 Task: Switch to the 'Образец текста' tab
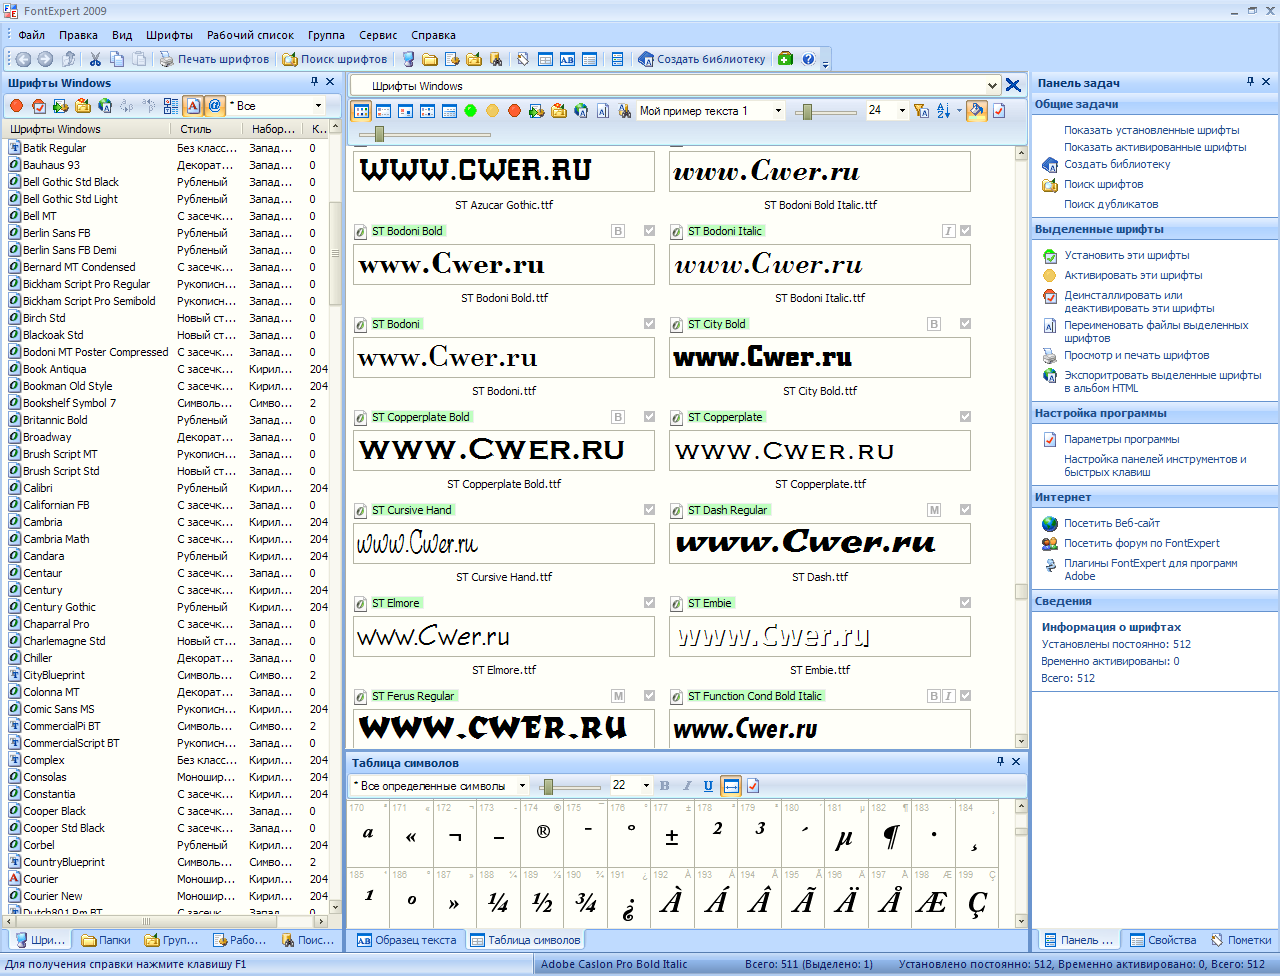point(406,940)
